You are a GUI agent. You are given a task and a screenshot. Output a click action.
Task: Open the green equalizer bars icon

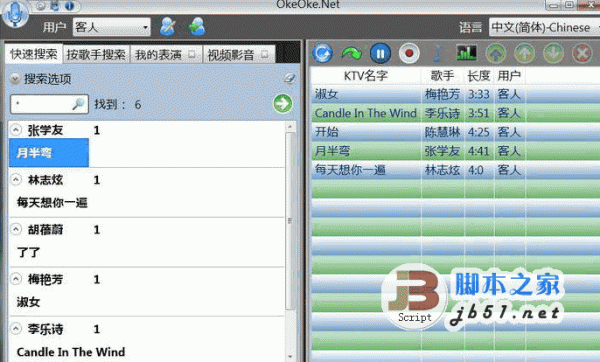466,53
